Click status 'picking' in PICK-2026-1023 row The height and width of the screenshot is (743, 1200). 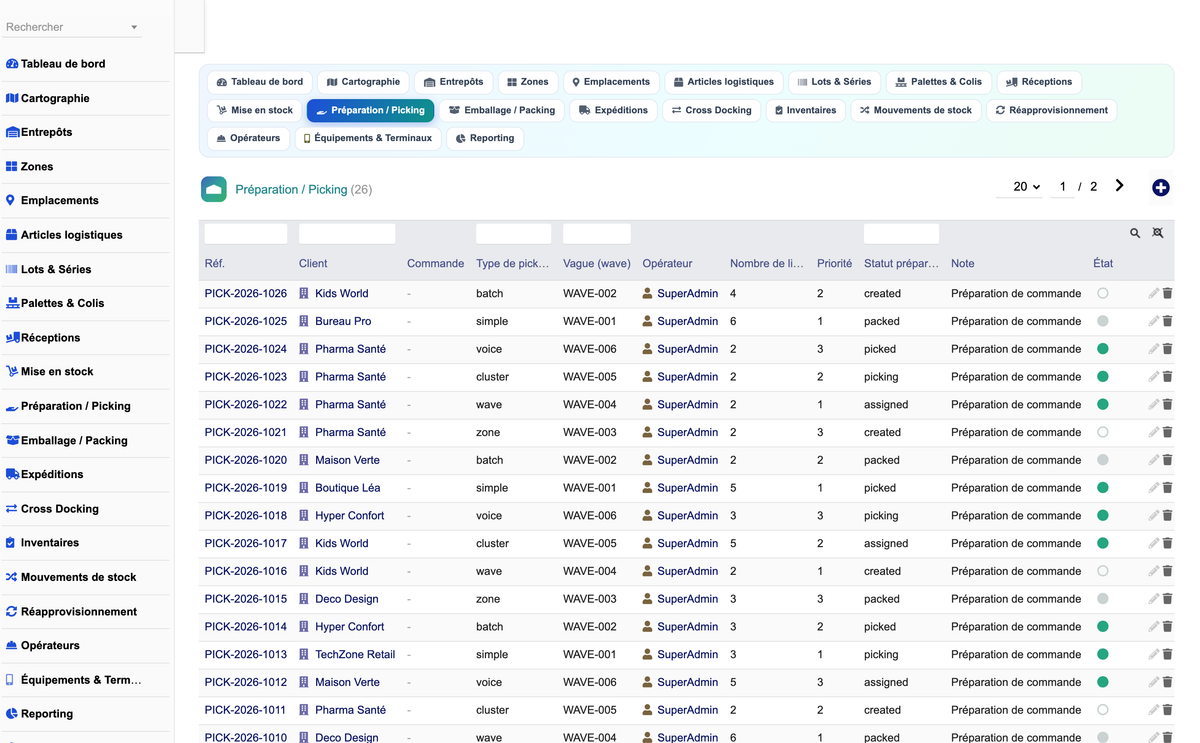[x=881, y=377]
